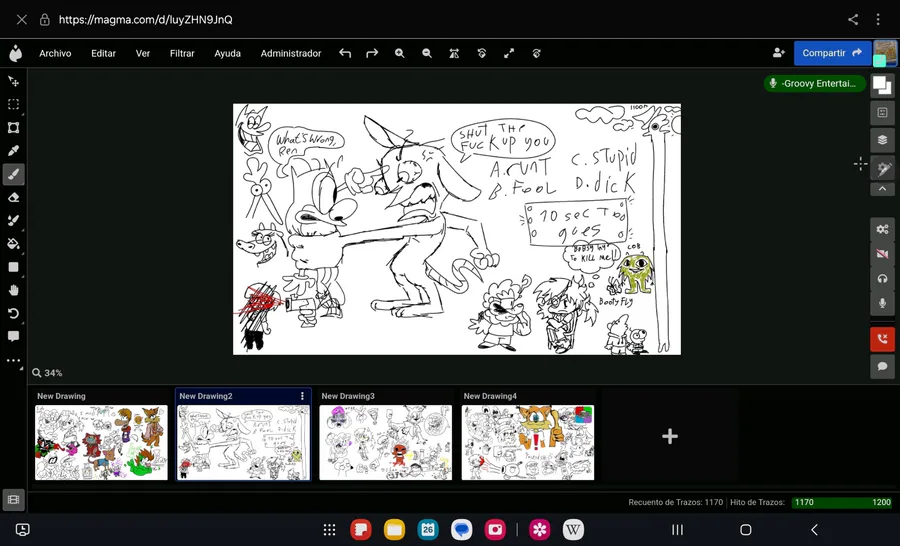Open voice chat settings gears icon
This screenshot has width=900, height=546.
tap(883, 229)
